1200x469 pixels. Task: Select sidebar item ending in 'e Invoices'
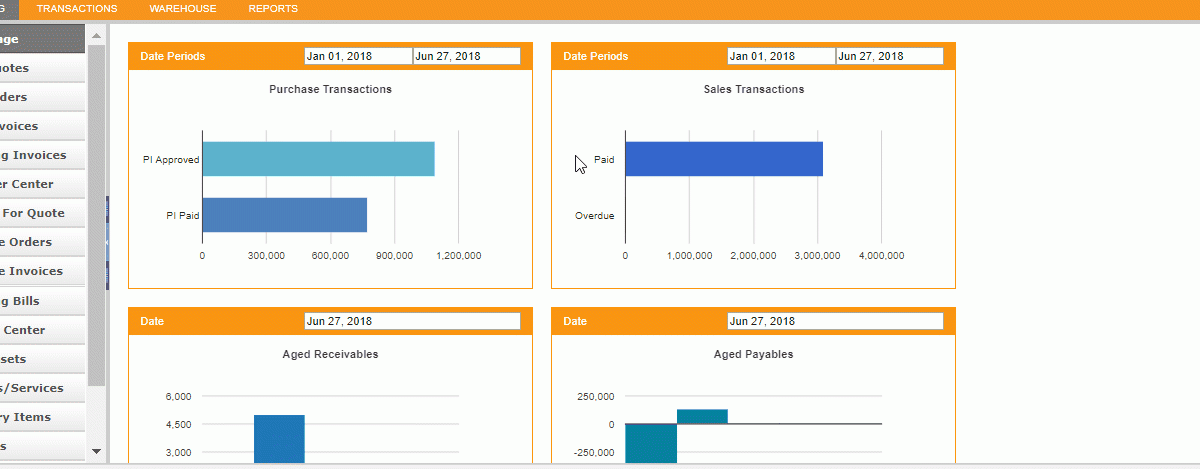(42, 271)
